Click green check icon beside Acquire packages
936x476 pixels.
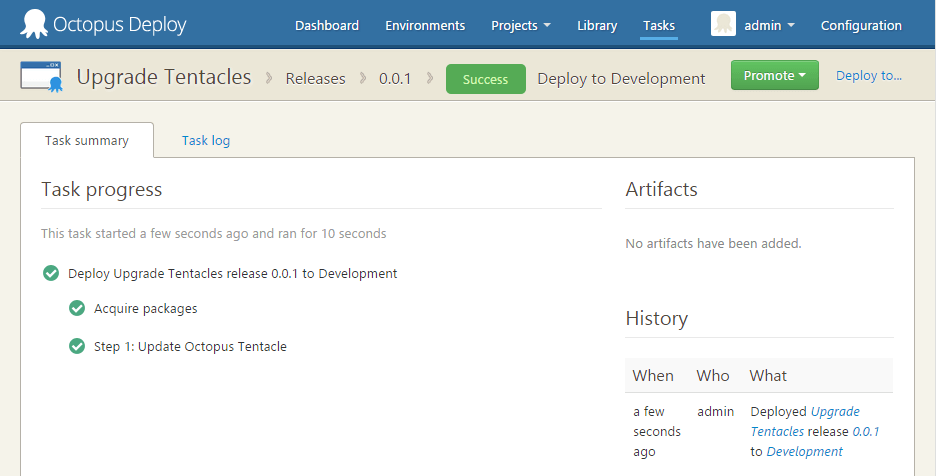(x=77, y=309)
